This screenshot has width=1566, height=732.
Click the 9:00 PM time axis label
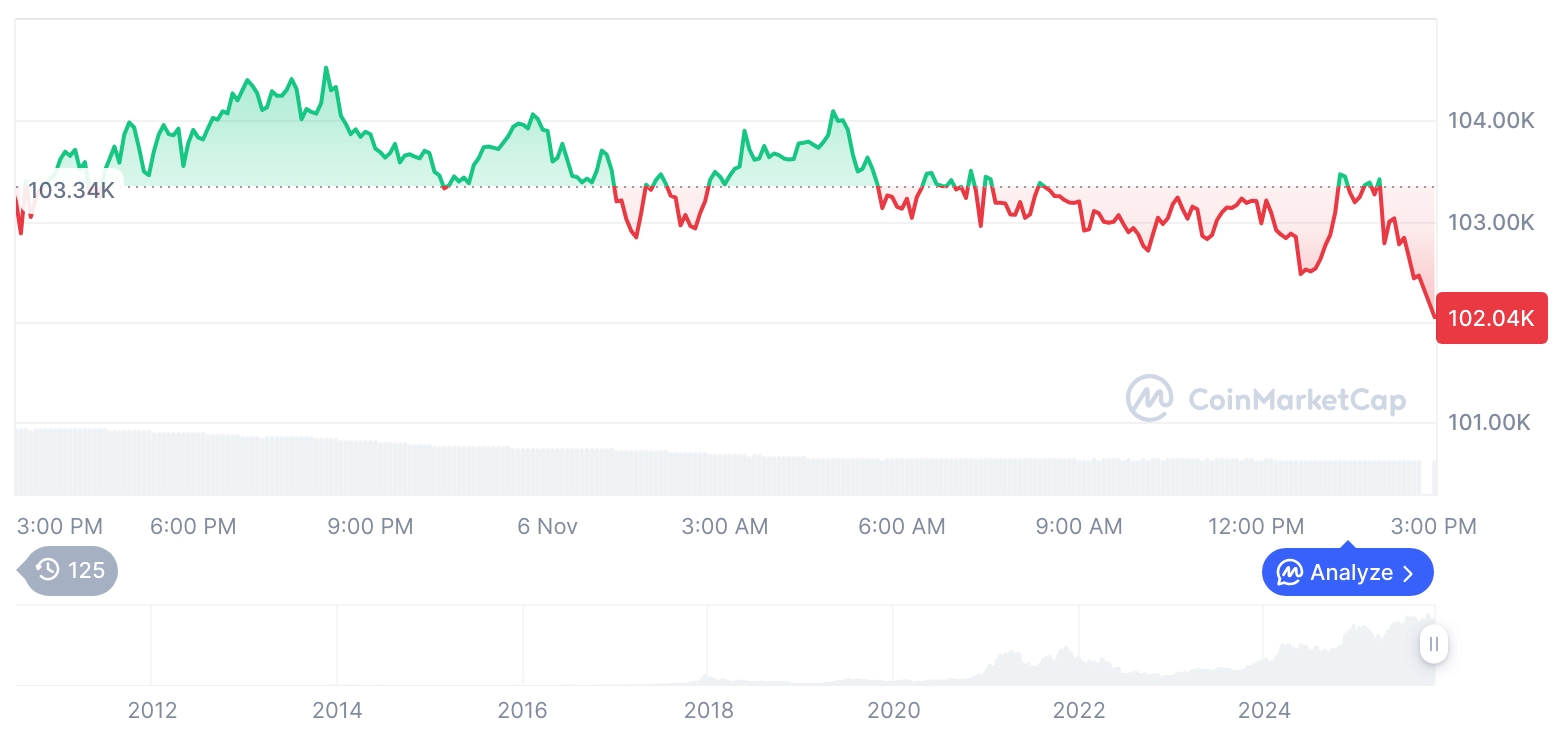(x=370, y=526)
